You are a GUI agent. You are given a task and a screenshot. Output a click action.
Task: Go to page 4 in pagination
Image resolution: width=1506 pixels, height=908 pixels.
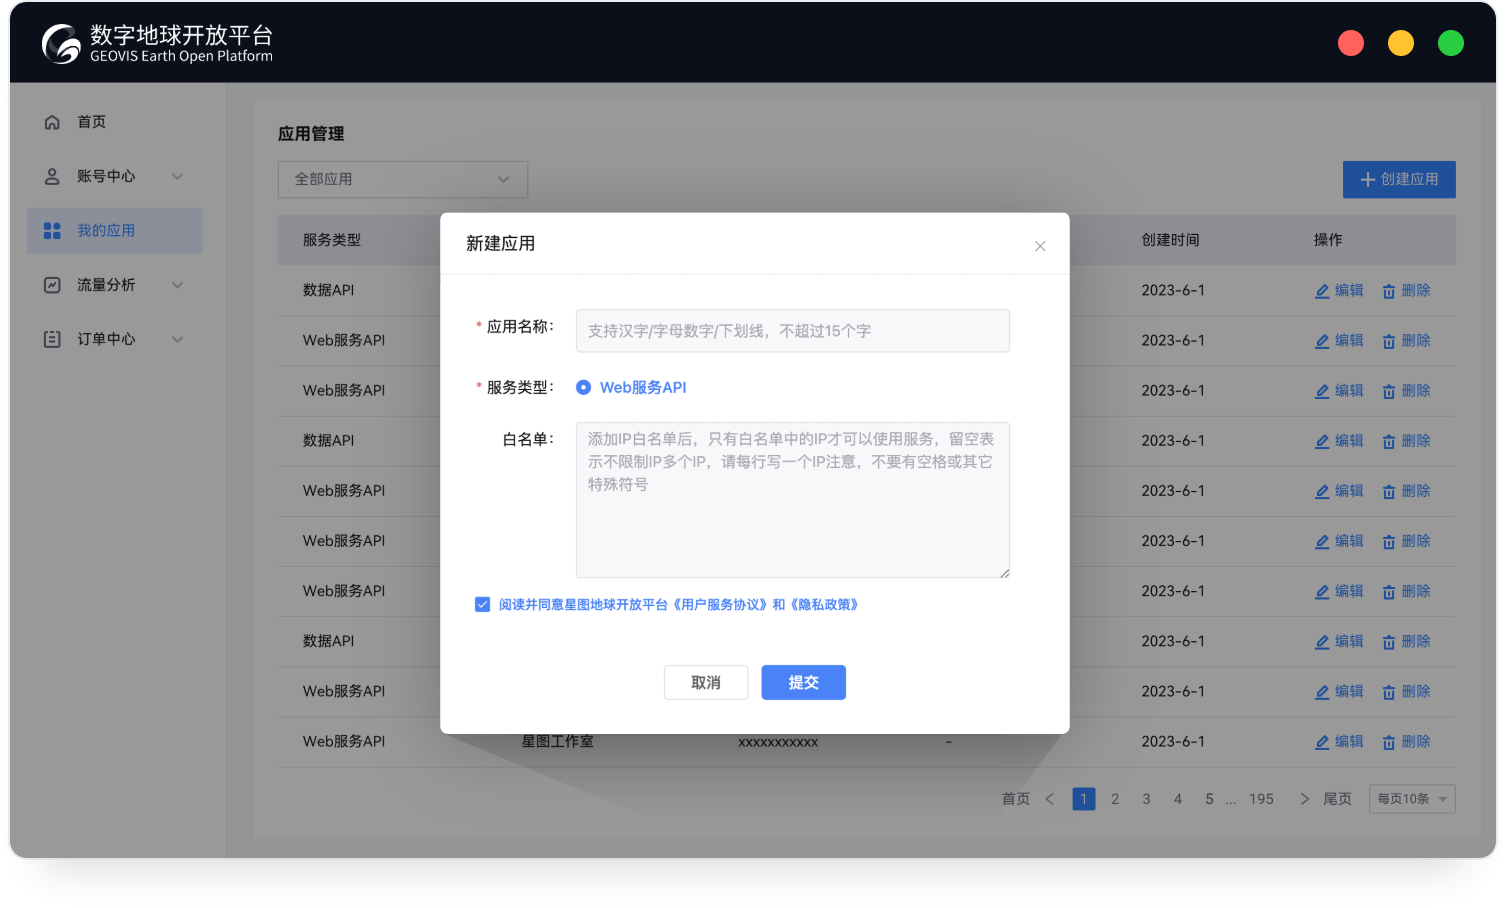(1178, 799)
